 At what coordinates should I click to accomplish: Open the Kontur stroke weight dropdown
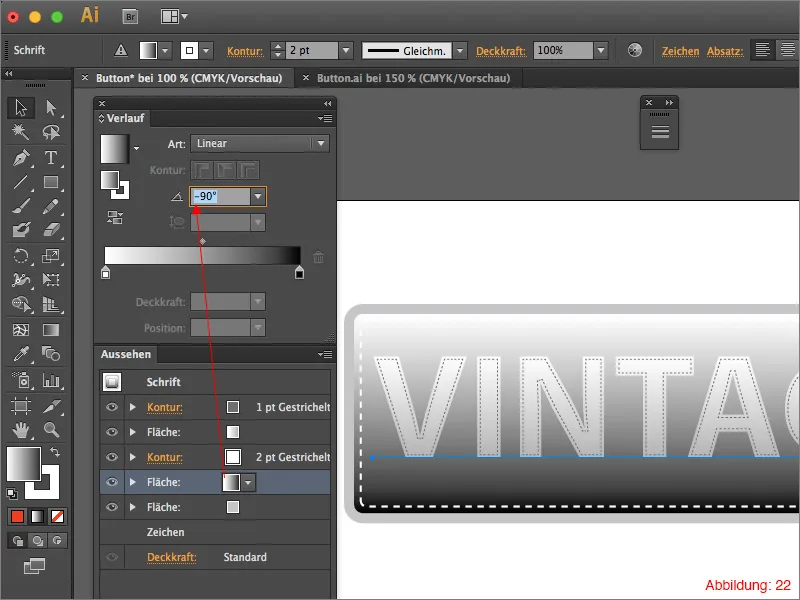click(x=346, y=51)
